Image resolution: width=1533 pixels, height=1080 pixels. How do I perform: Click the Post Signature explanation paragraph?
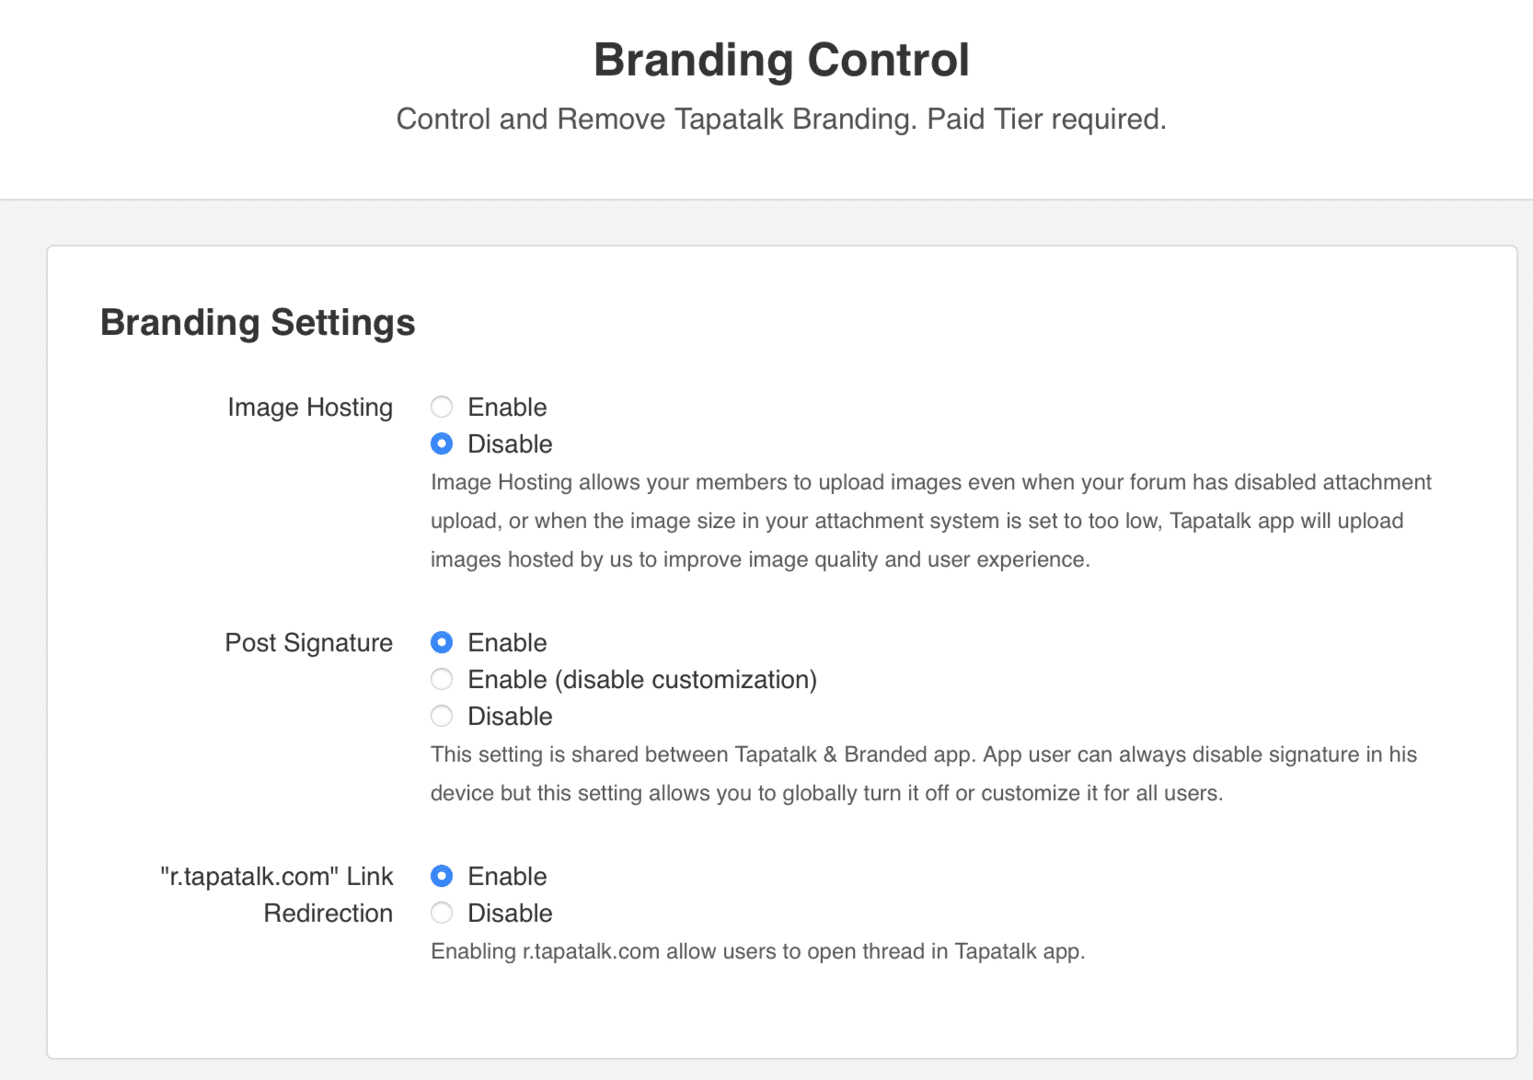coord(924,774)
